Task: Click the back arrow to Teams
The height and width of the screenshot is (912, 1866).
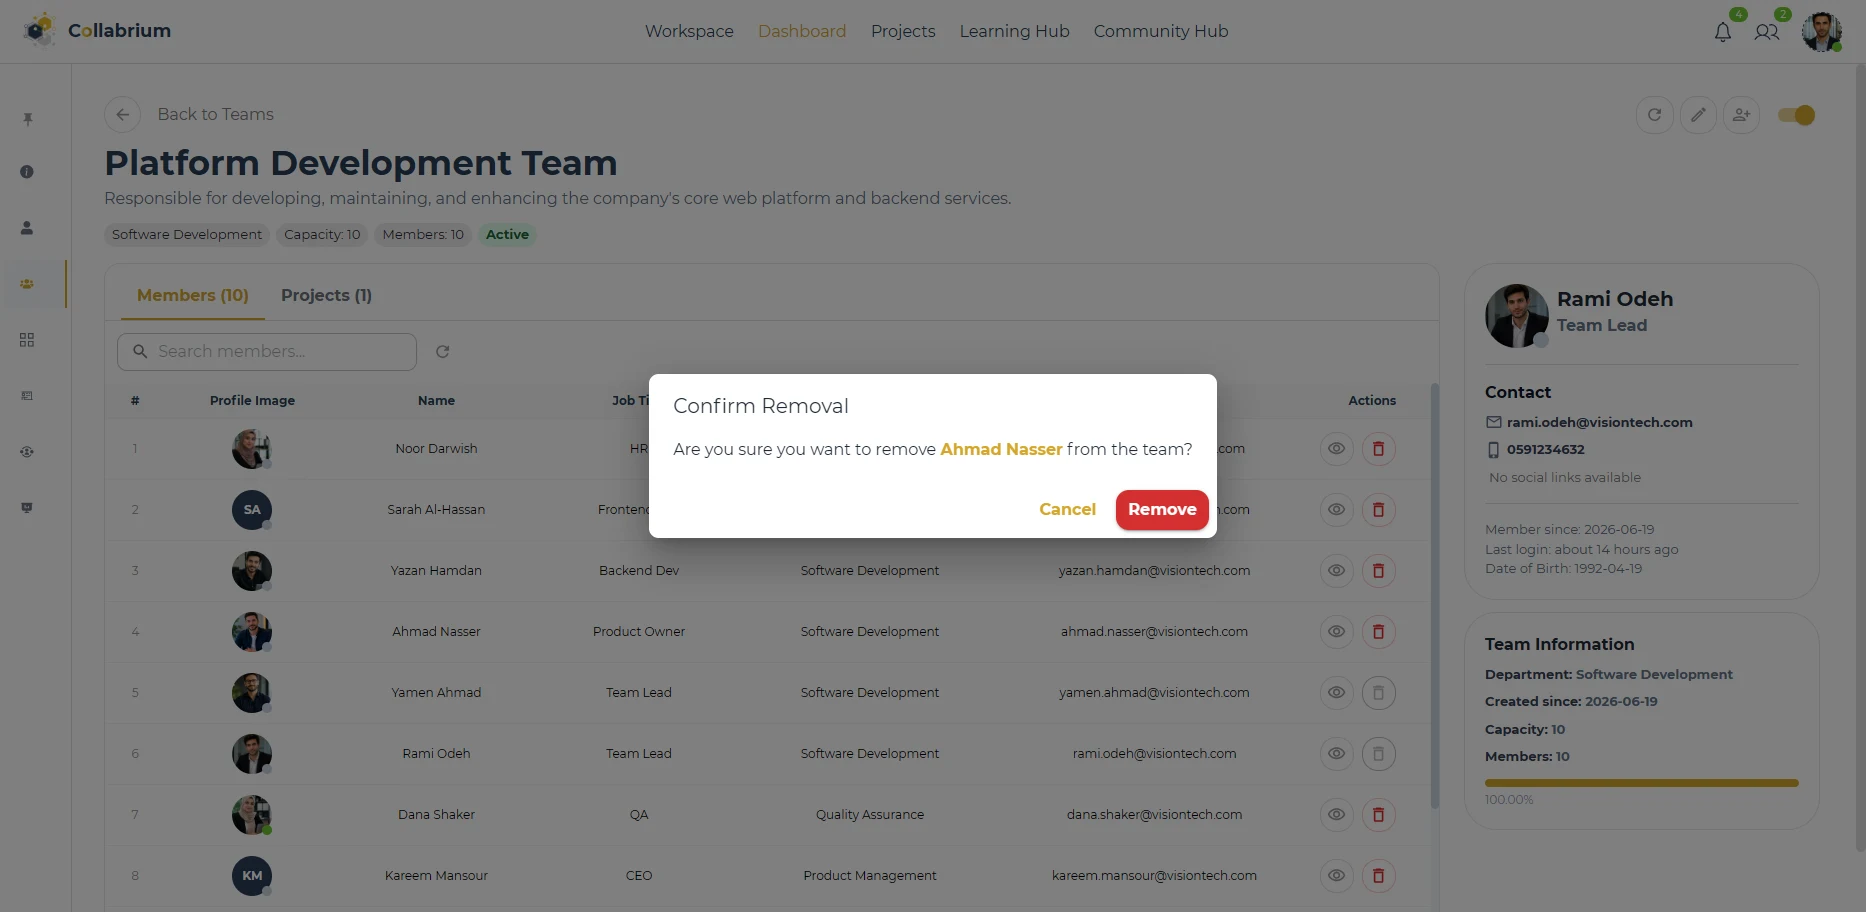Action: (x=122, y=114)
